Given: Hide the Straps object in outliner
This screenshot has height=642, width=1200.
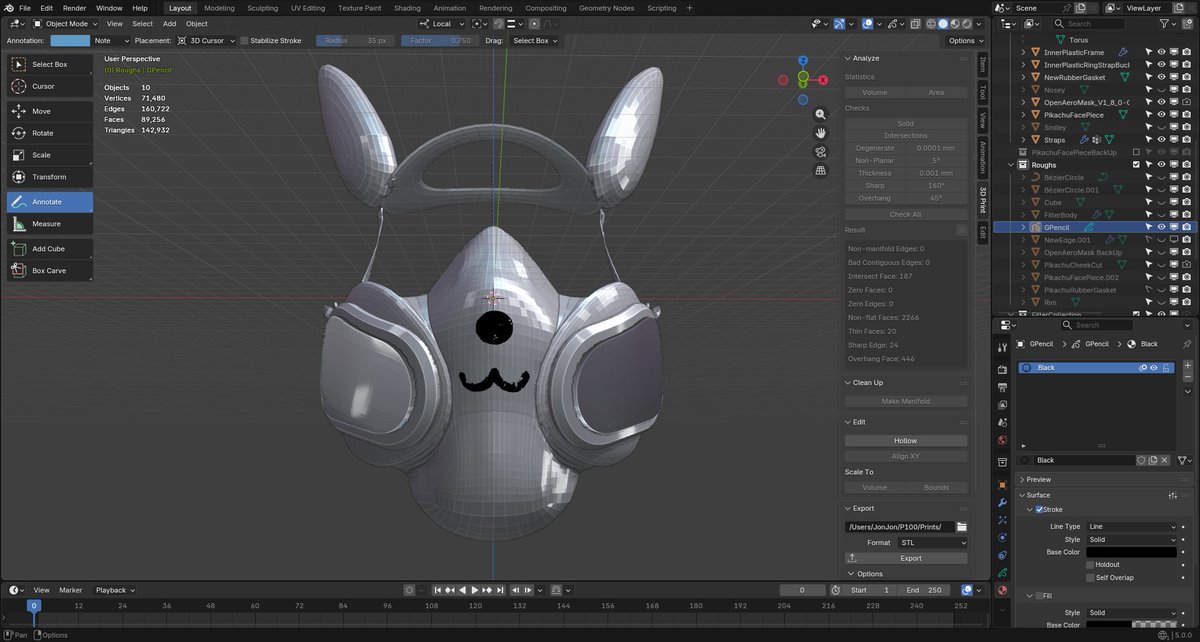Looking at the screenshot, I should pos(1162,140).
